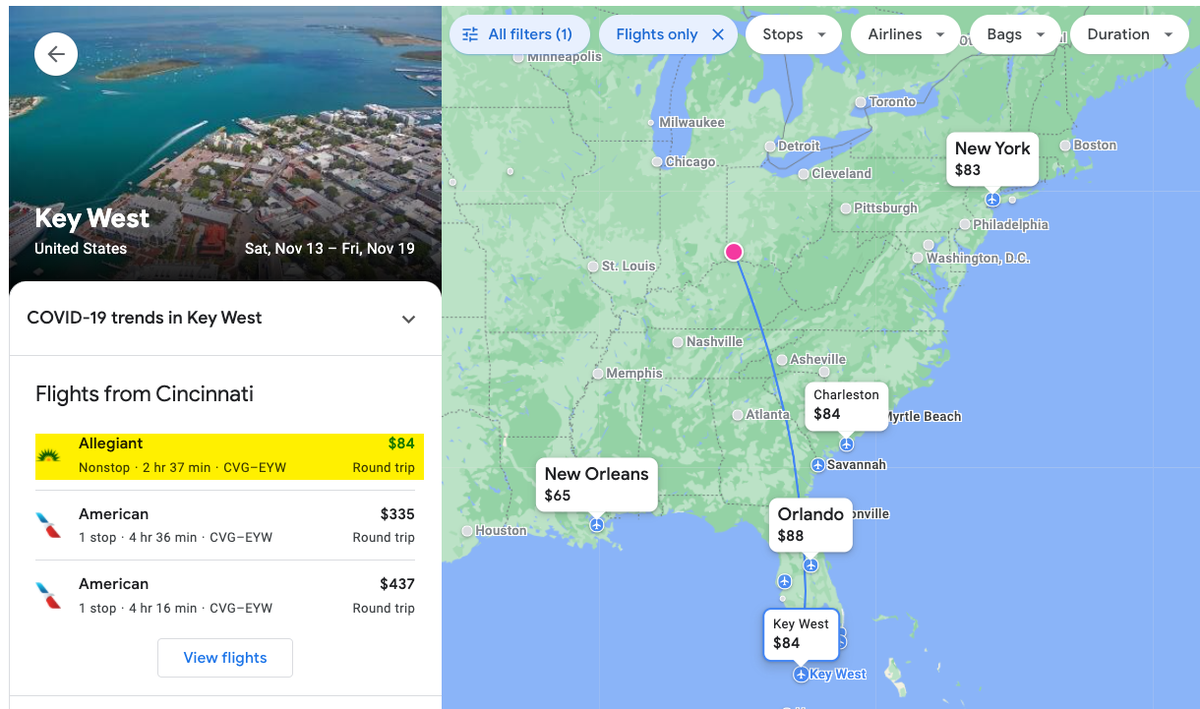Click the back arrow on the Key West photo

coord(56,54)
